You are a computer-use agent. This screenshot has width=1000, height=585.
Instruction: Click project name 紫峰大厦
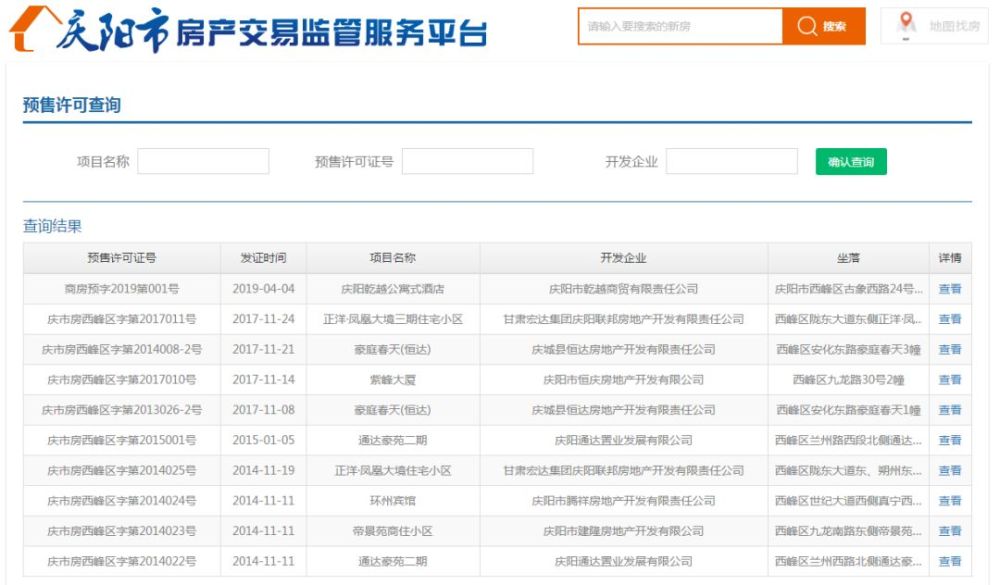coord(393,380)
